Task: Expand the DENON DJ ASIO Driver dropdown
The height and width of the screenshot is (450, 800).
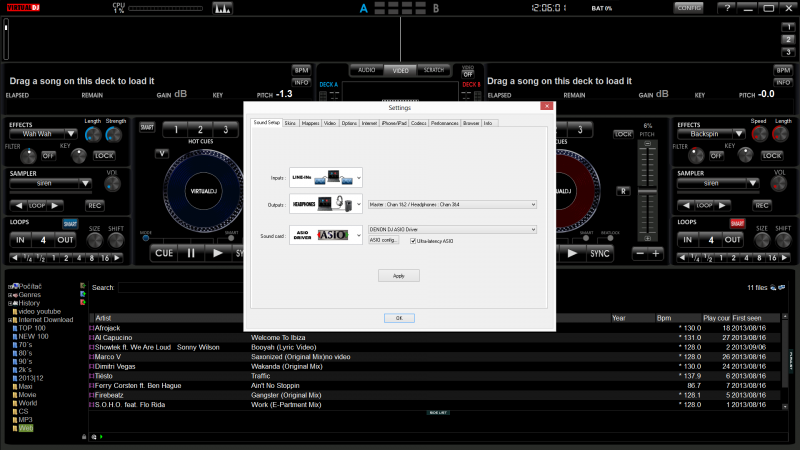Action: point(452,229)
